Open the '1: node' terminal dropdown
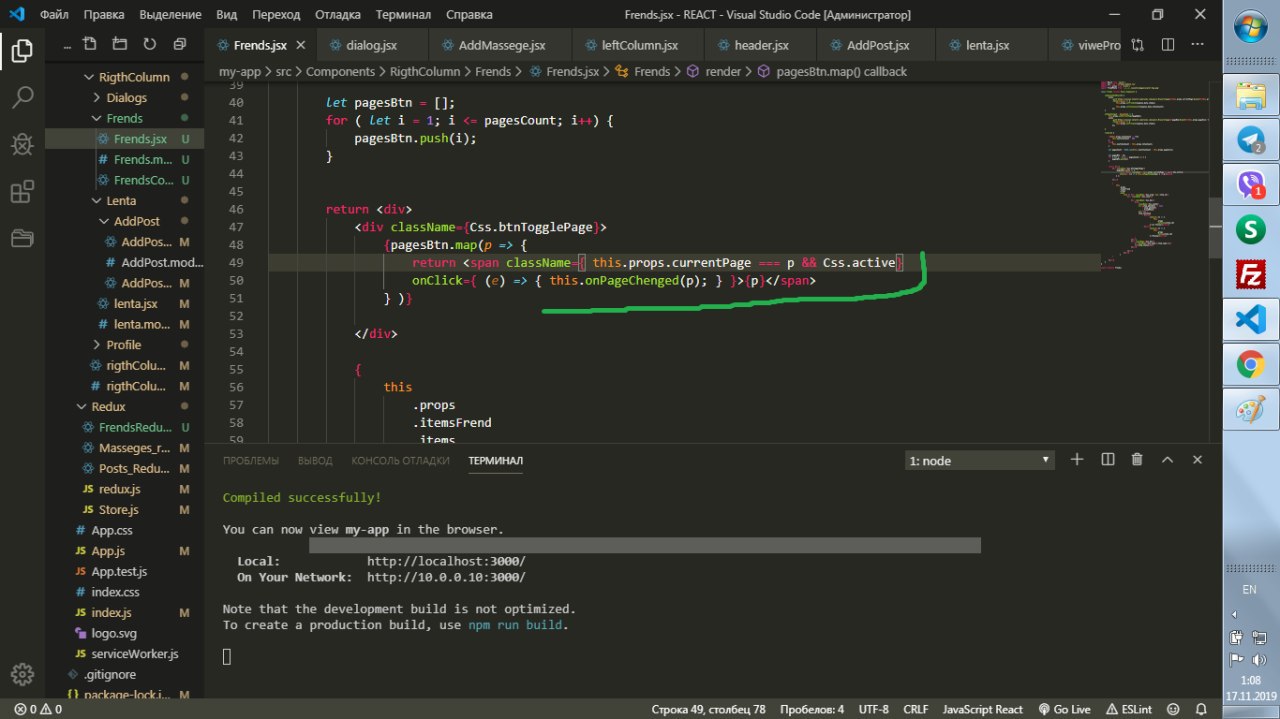 click(979, 461)
